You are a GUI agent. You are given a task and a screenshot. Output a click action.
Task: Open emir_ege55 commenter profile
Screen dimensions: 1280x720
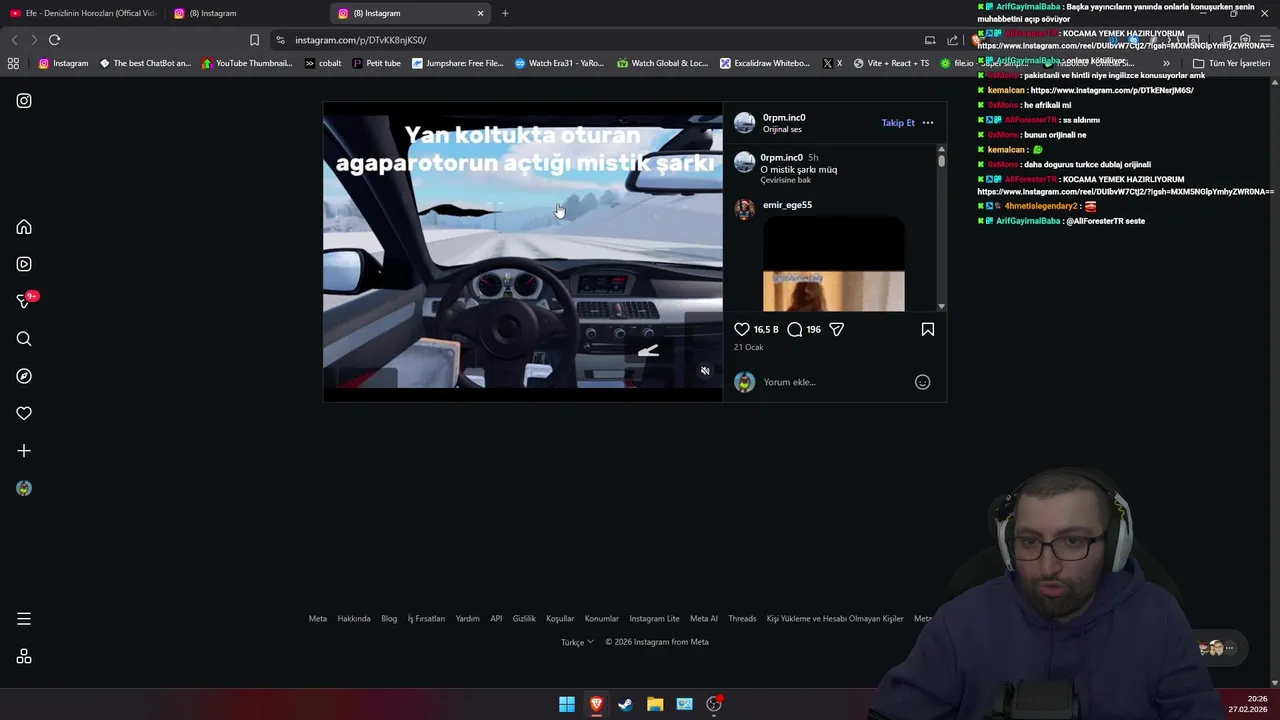click(x=787, y=205)
